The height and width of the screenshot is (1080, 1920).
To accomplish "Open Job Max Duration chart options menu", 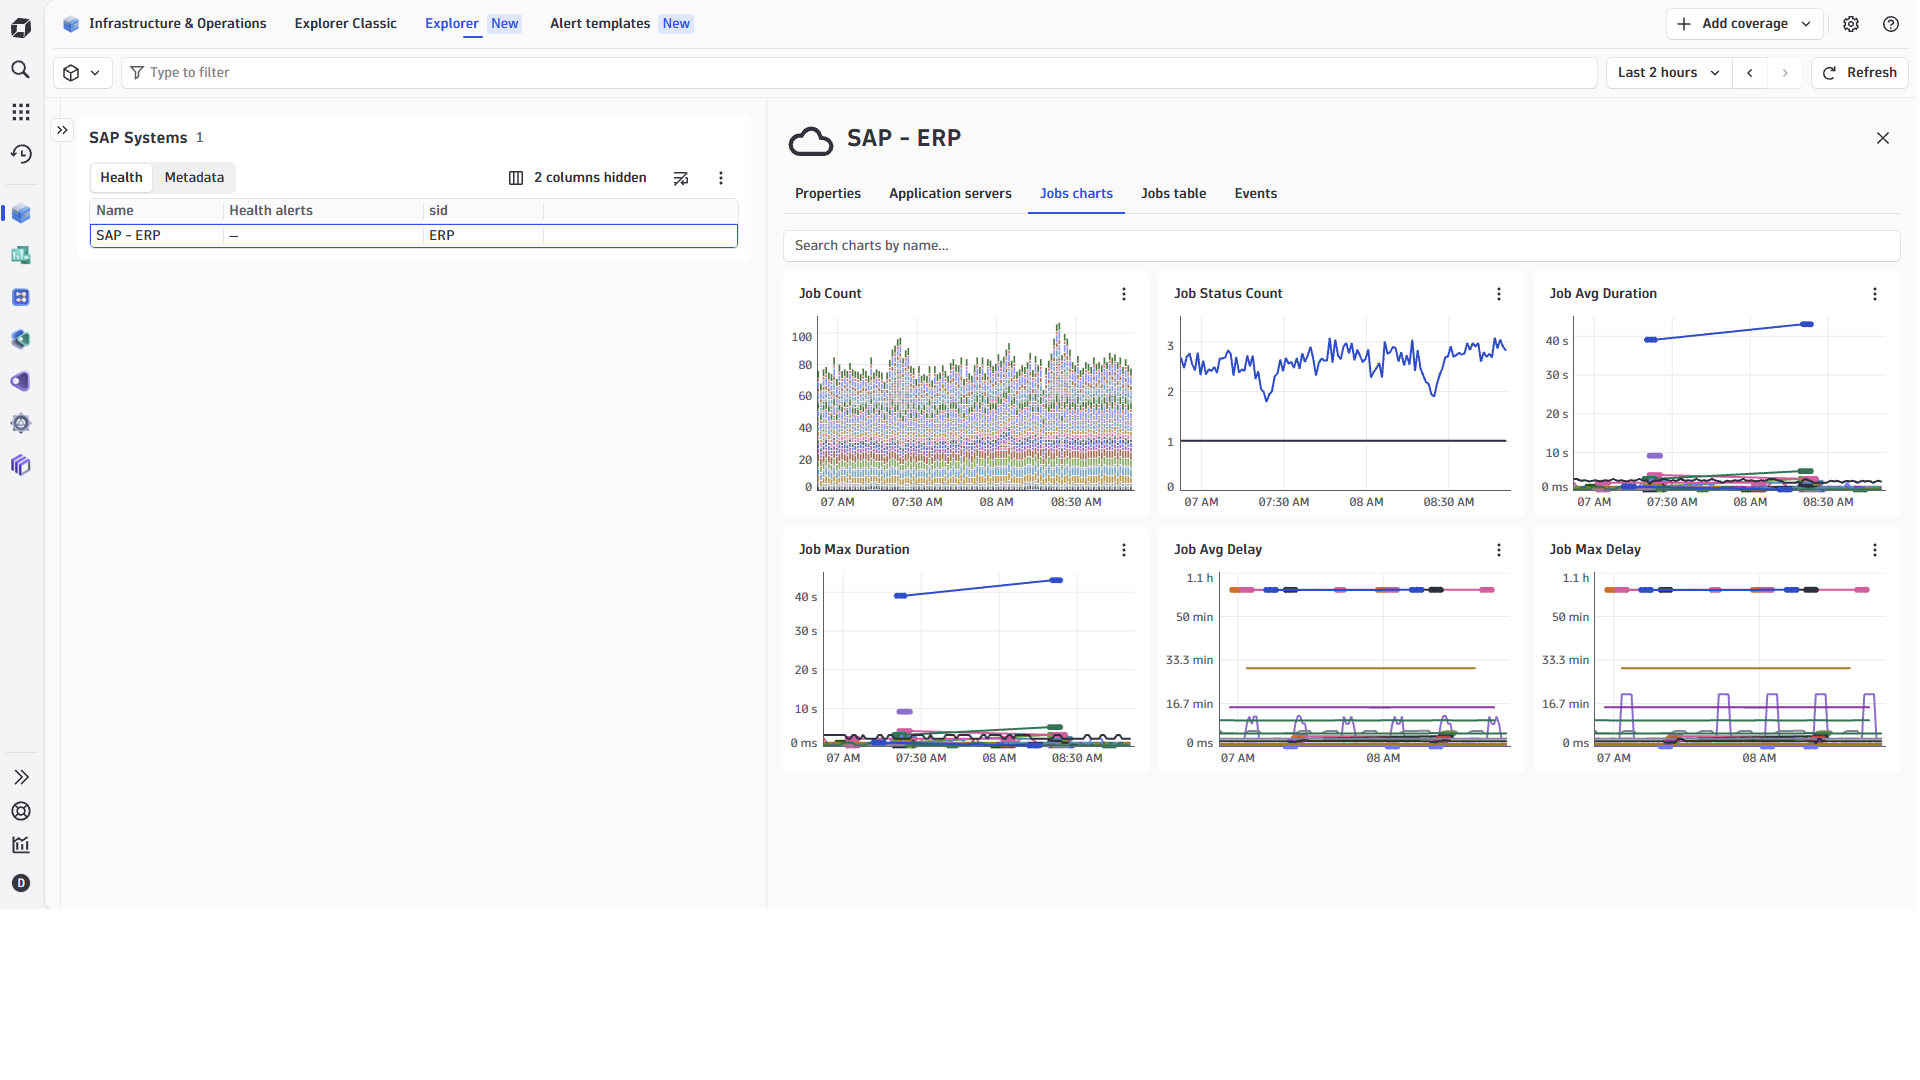I will click(x=1123, y=550).
